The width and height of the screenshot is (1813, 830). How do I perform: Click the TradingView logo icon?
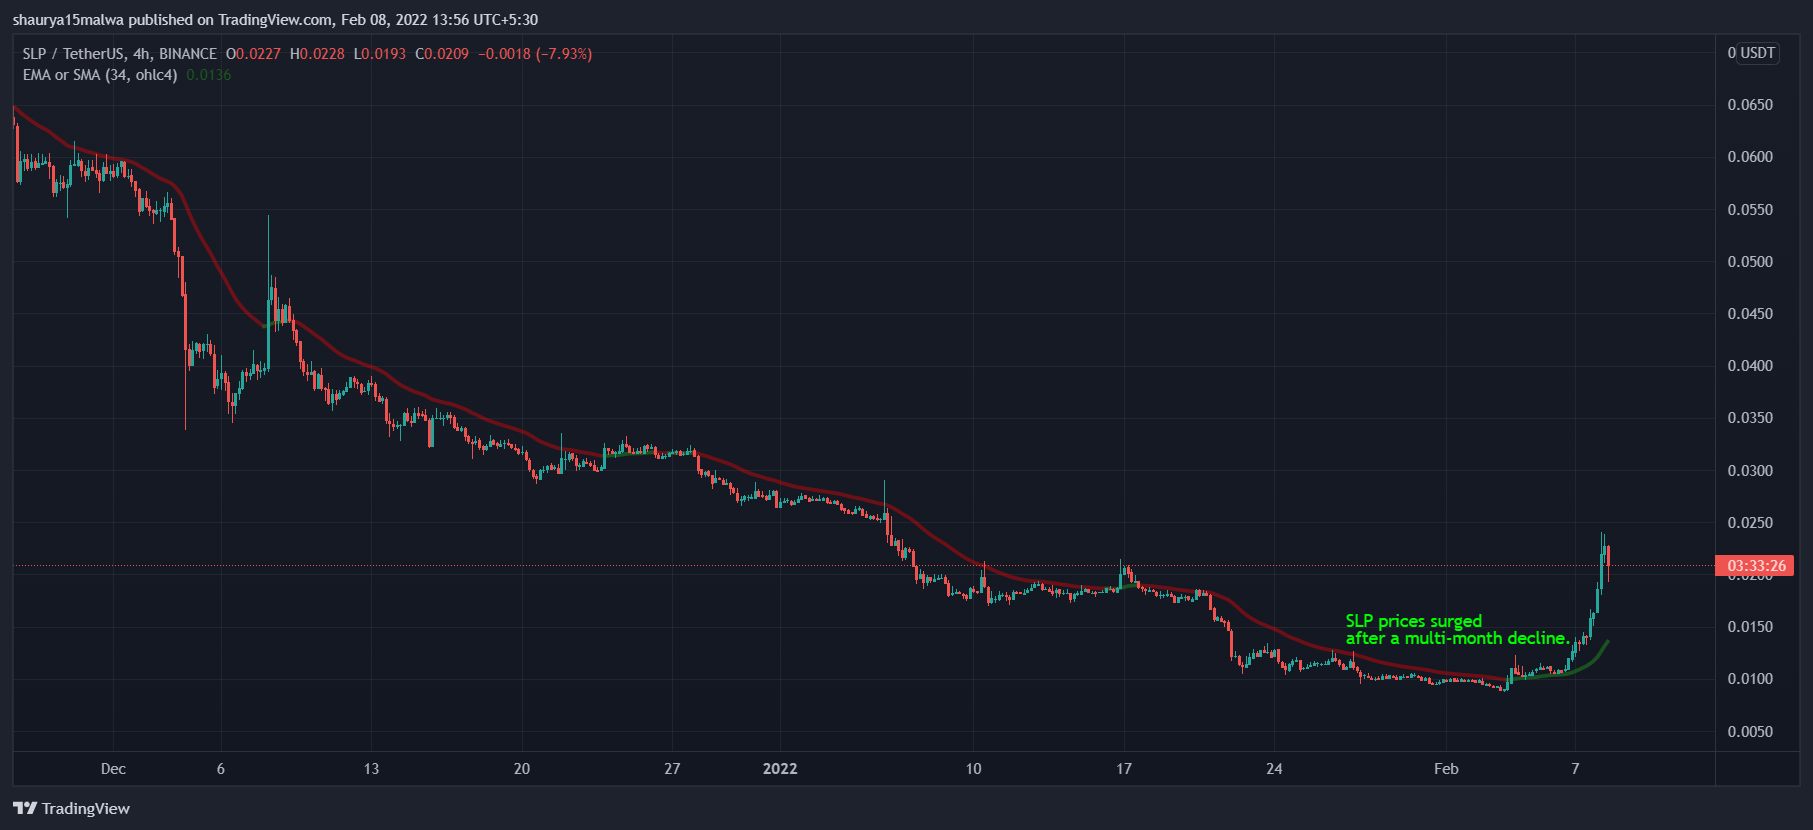[25, 808]
